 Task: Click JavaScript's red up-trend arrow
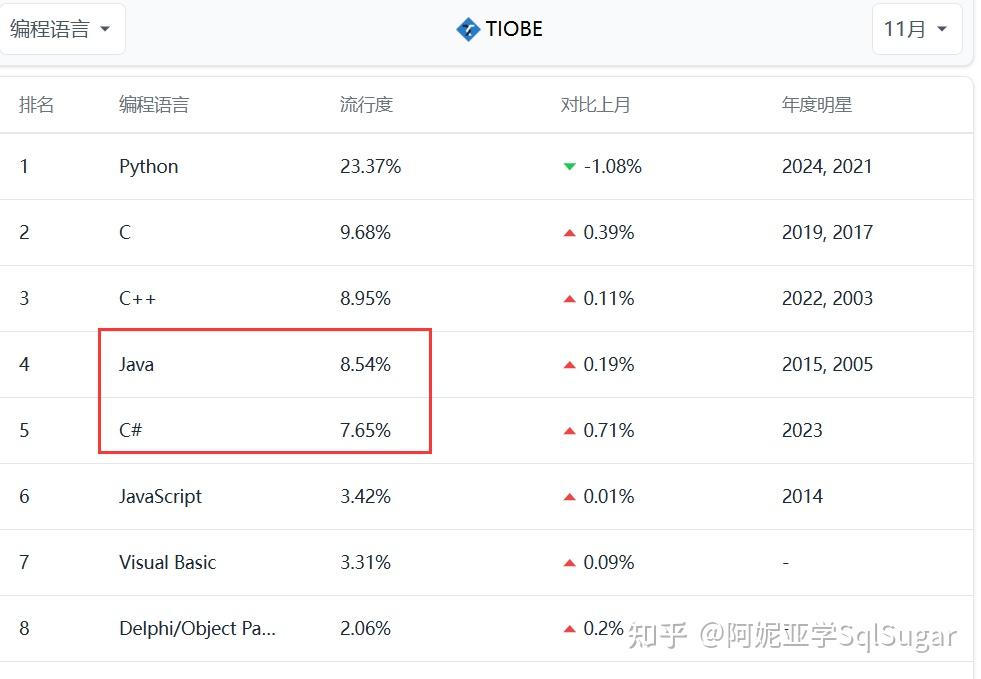pyautogui.click(x=570, y=497)
